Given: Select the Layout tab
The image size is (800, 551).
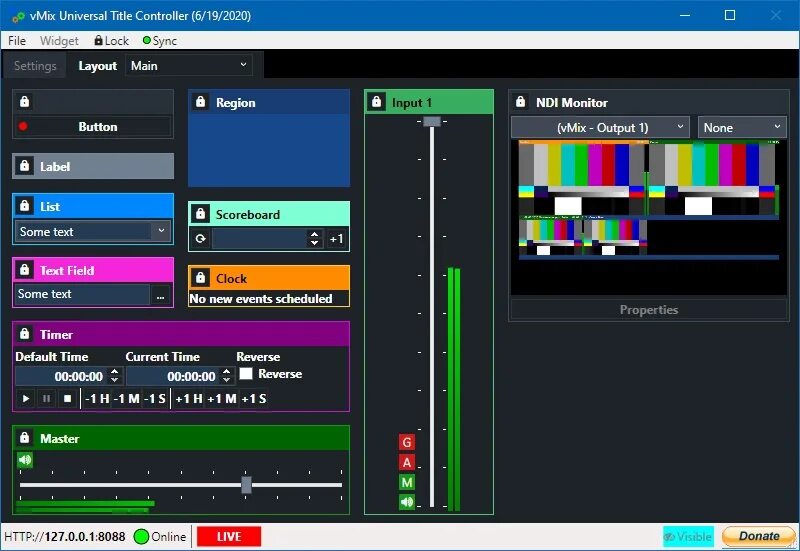Looking at the screenshot, I should coord(97,66).
